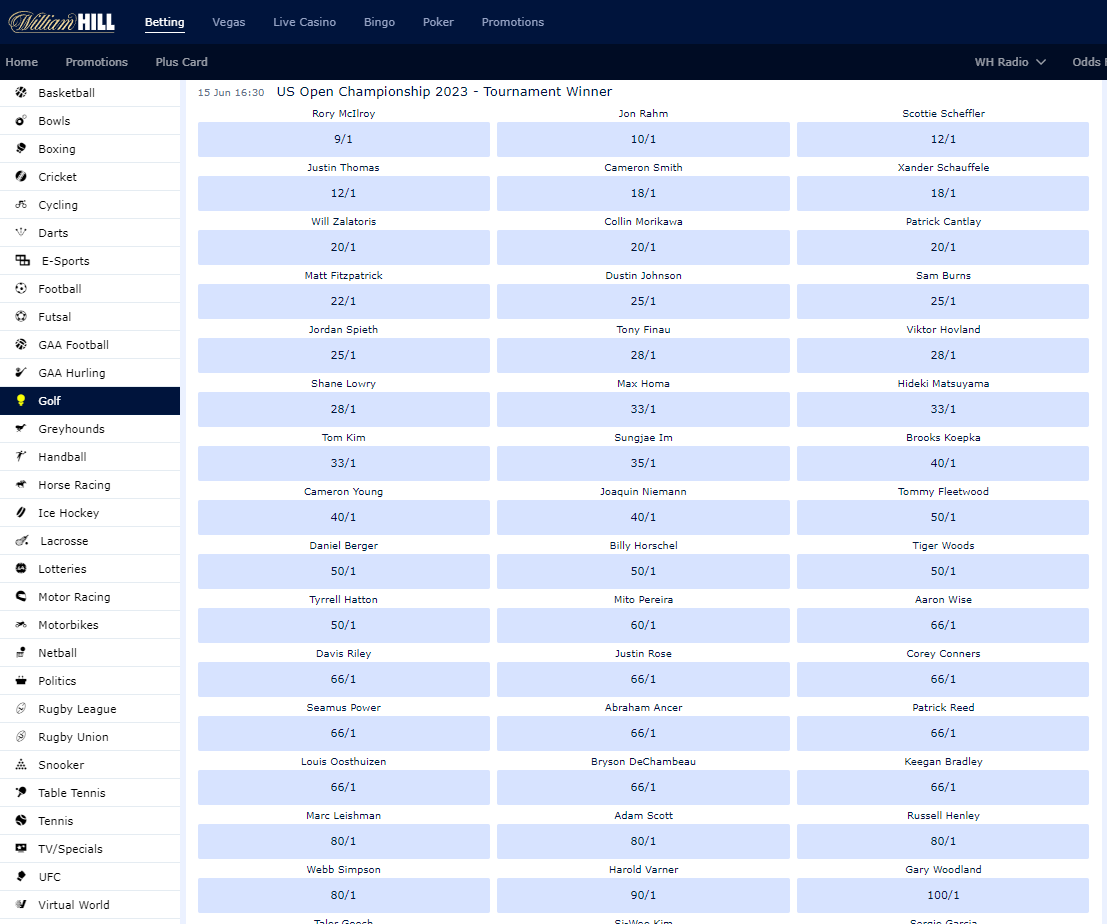The image size is (1107, 924).
Task: Open Plus Card in secondary navigation
Action: tap(181, 62)
